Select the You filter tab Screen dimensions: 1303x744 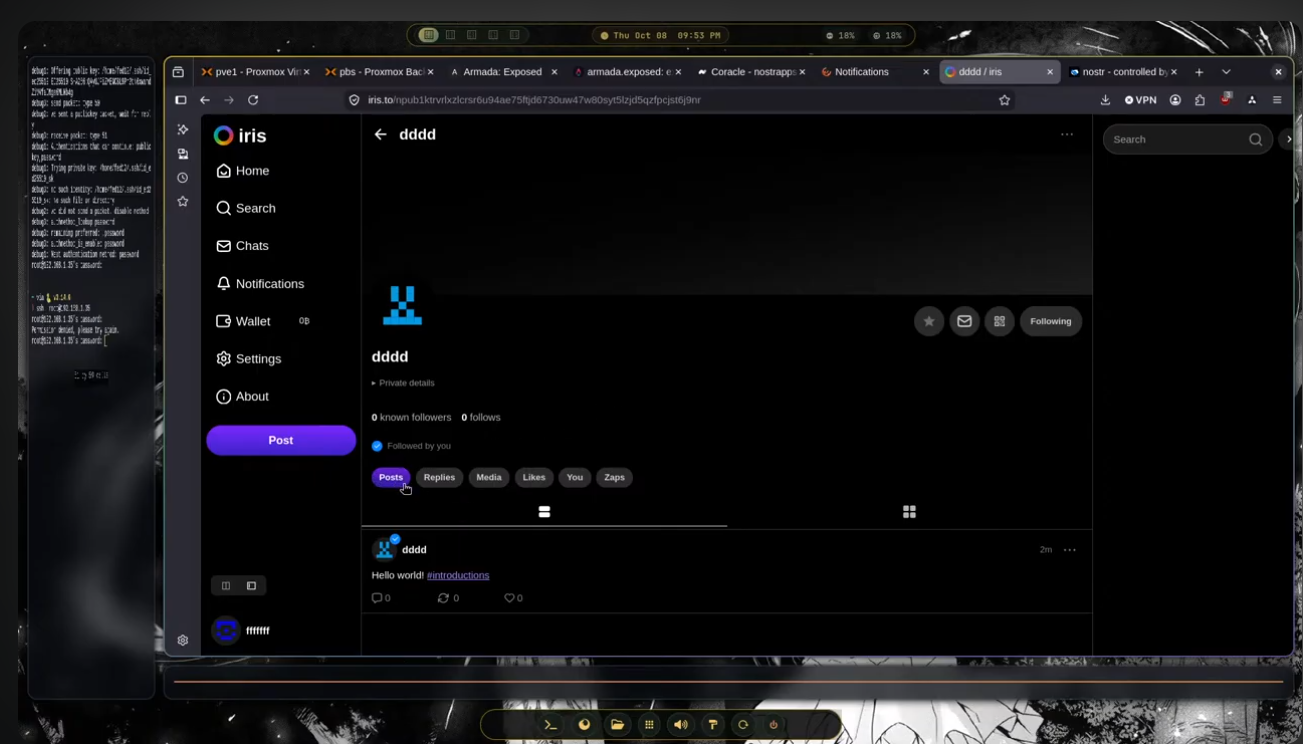click(575, 477)
